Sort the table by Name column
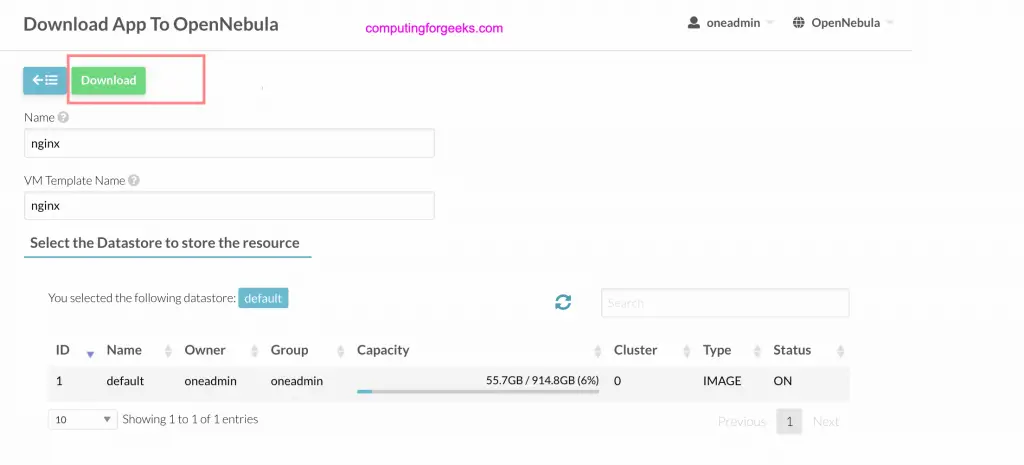Screen dimensions: 1024x465 pyautogui.click(x=139, y=350)
